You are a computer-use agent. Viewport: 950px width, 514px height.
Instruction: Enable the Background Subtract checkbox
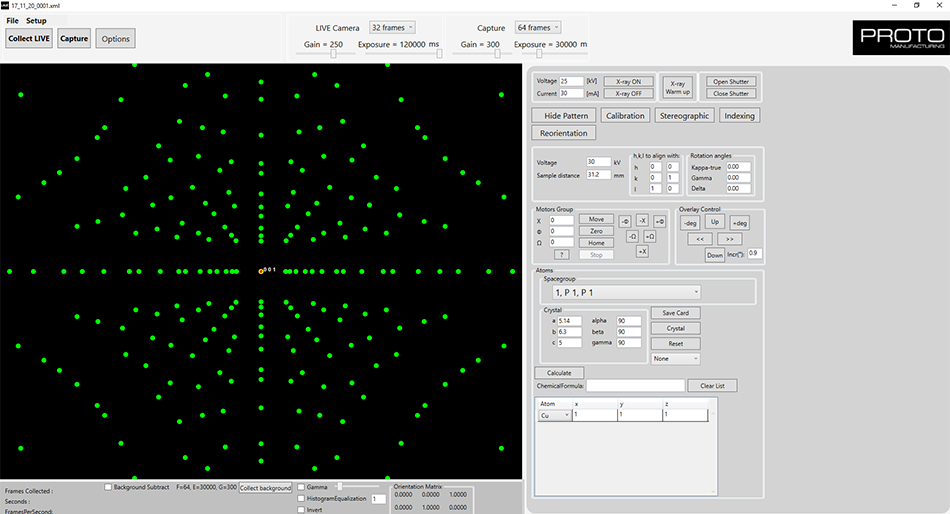point(108,487)
